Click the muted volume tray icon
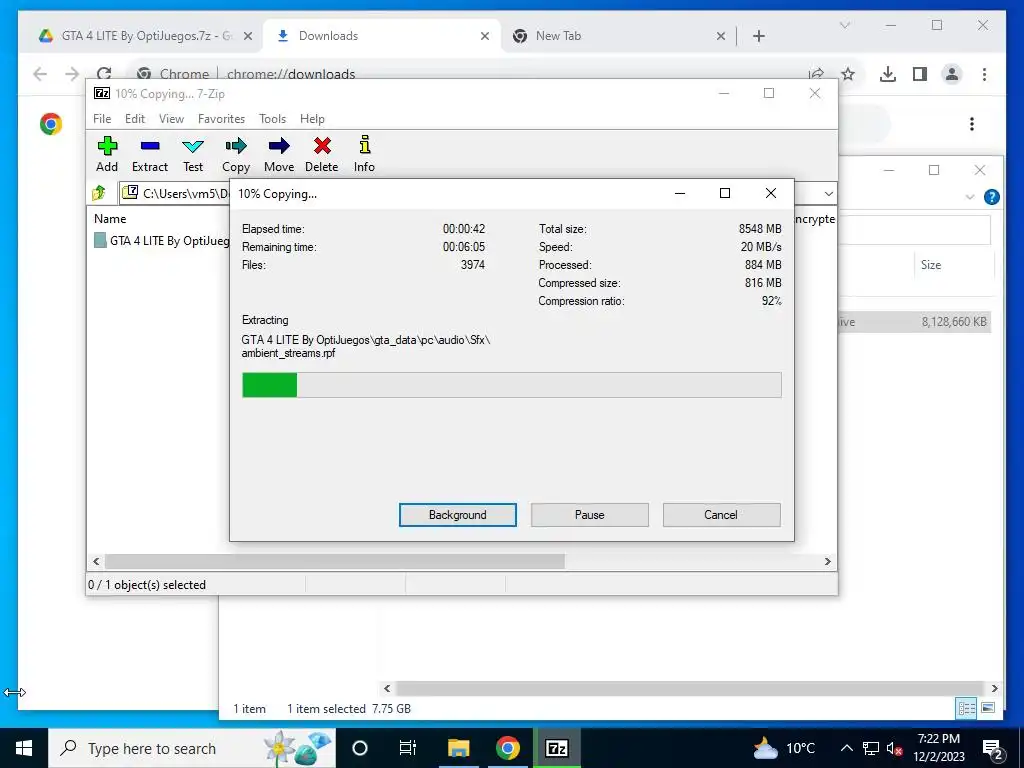The image size is (1024, 768). click(x=895, y=748)
